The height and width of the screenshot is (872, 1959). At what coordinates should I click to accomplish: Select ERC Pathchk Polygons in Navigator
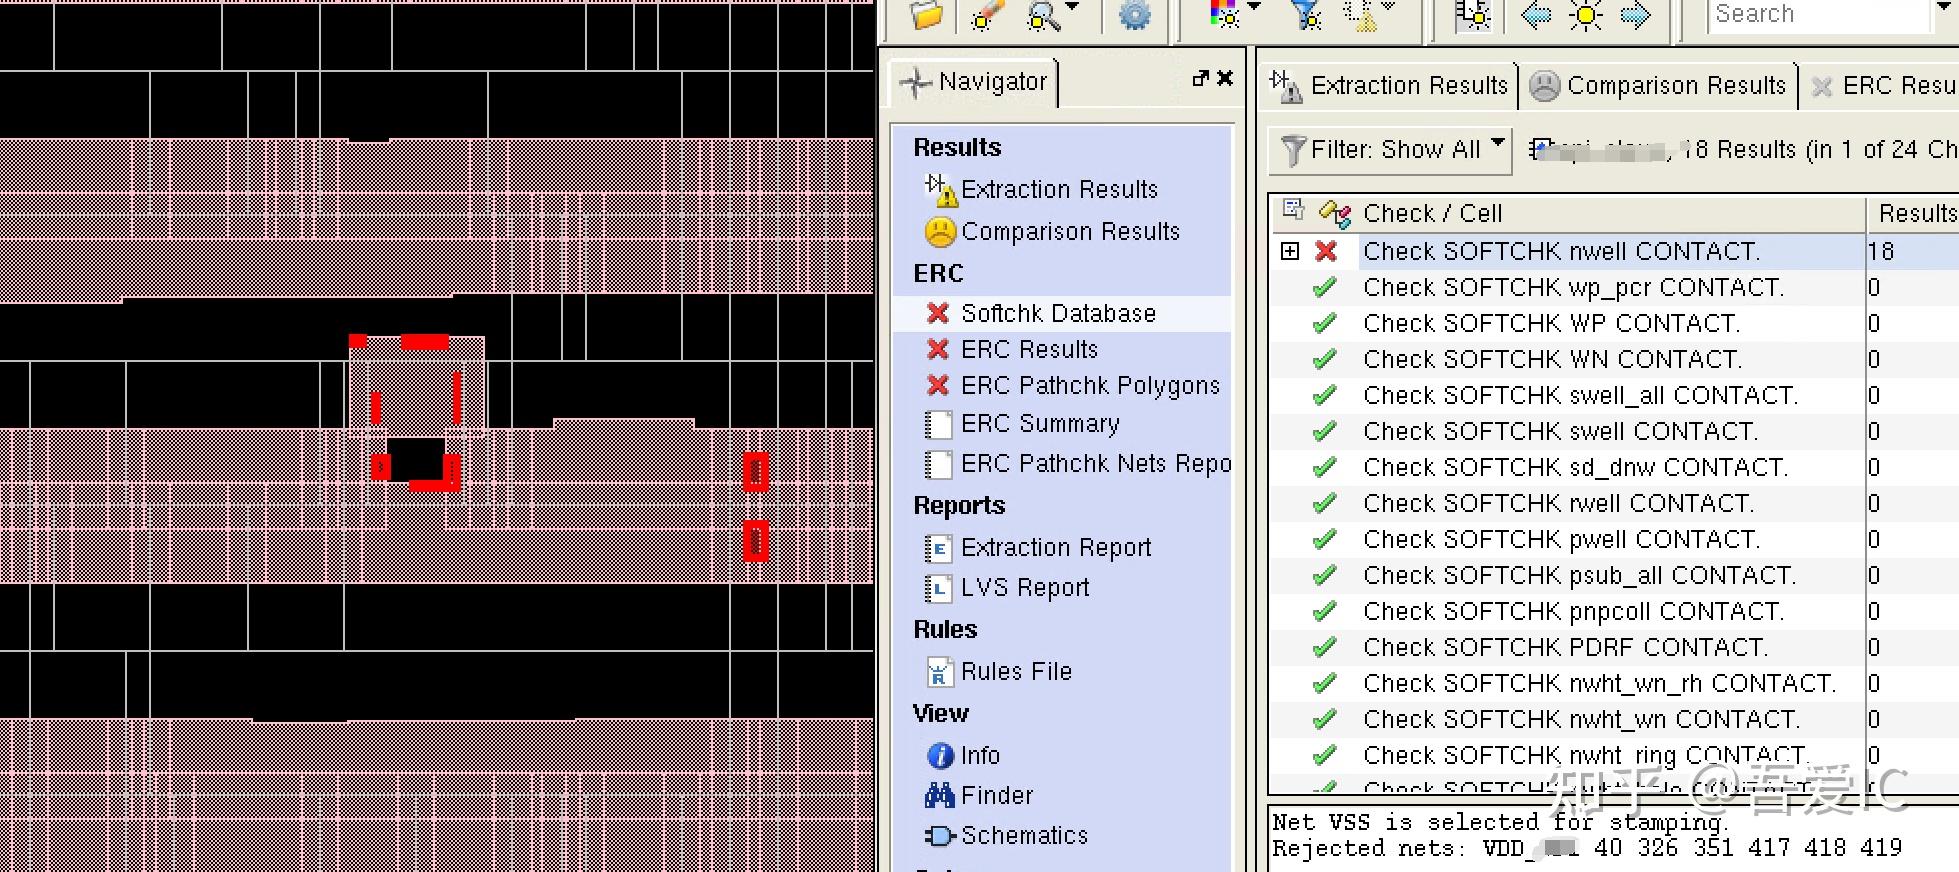pyautogui.click(x=1090, y=386)
